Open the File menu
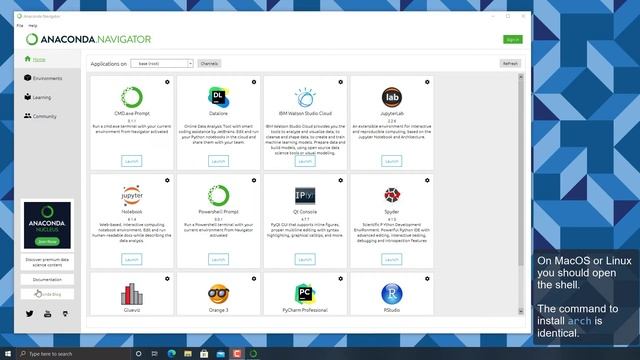Screen dimensions: 640x360 20,26
